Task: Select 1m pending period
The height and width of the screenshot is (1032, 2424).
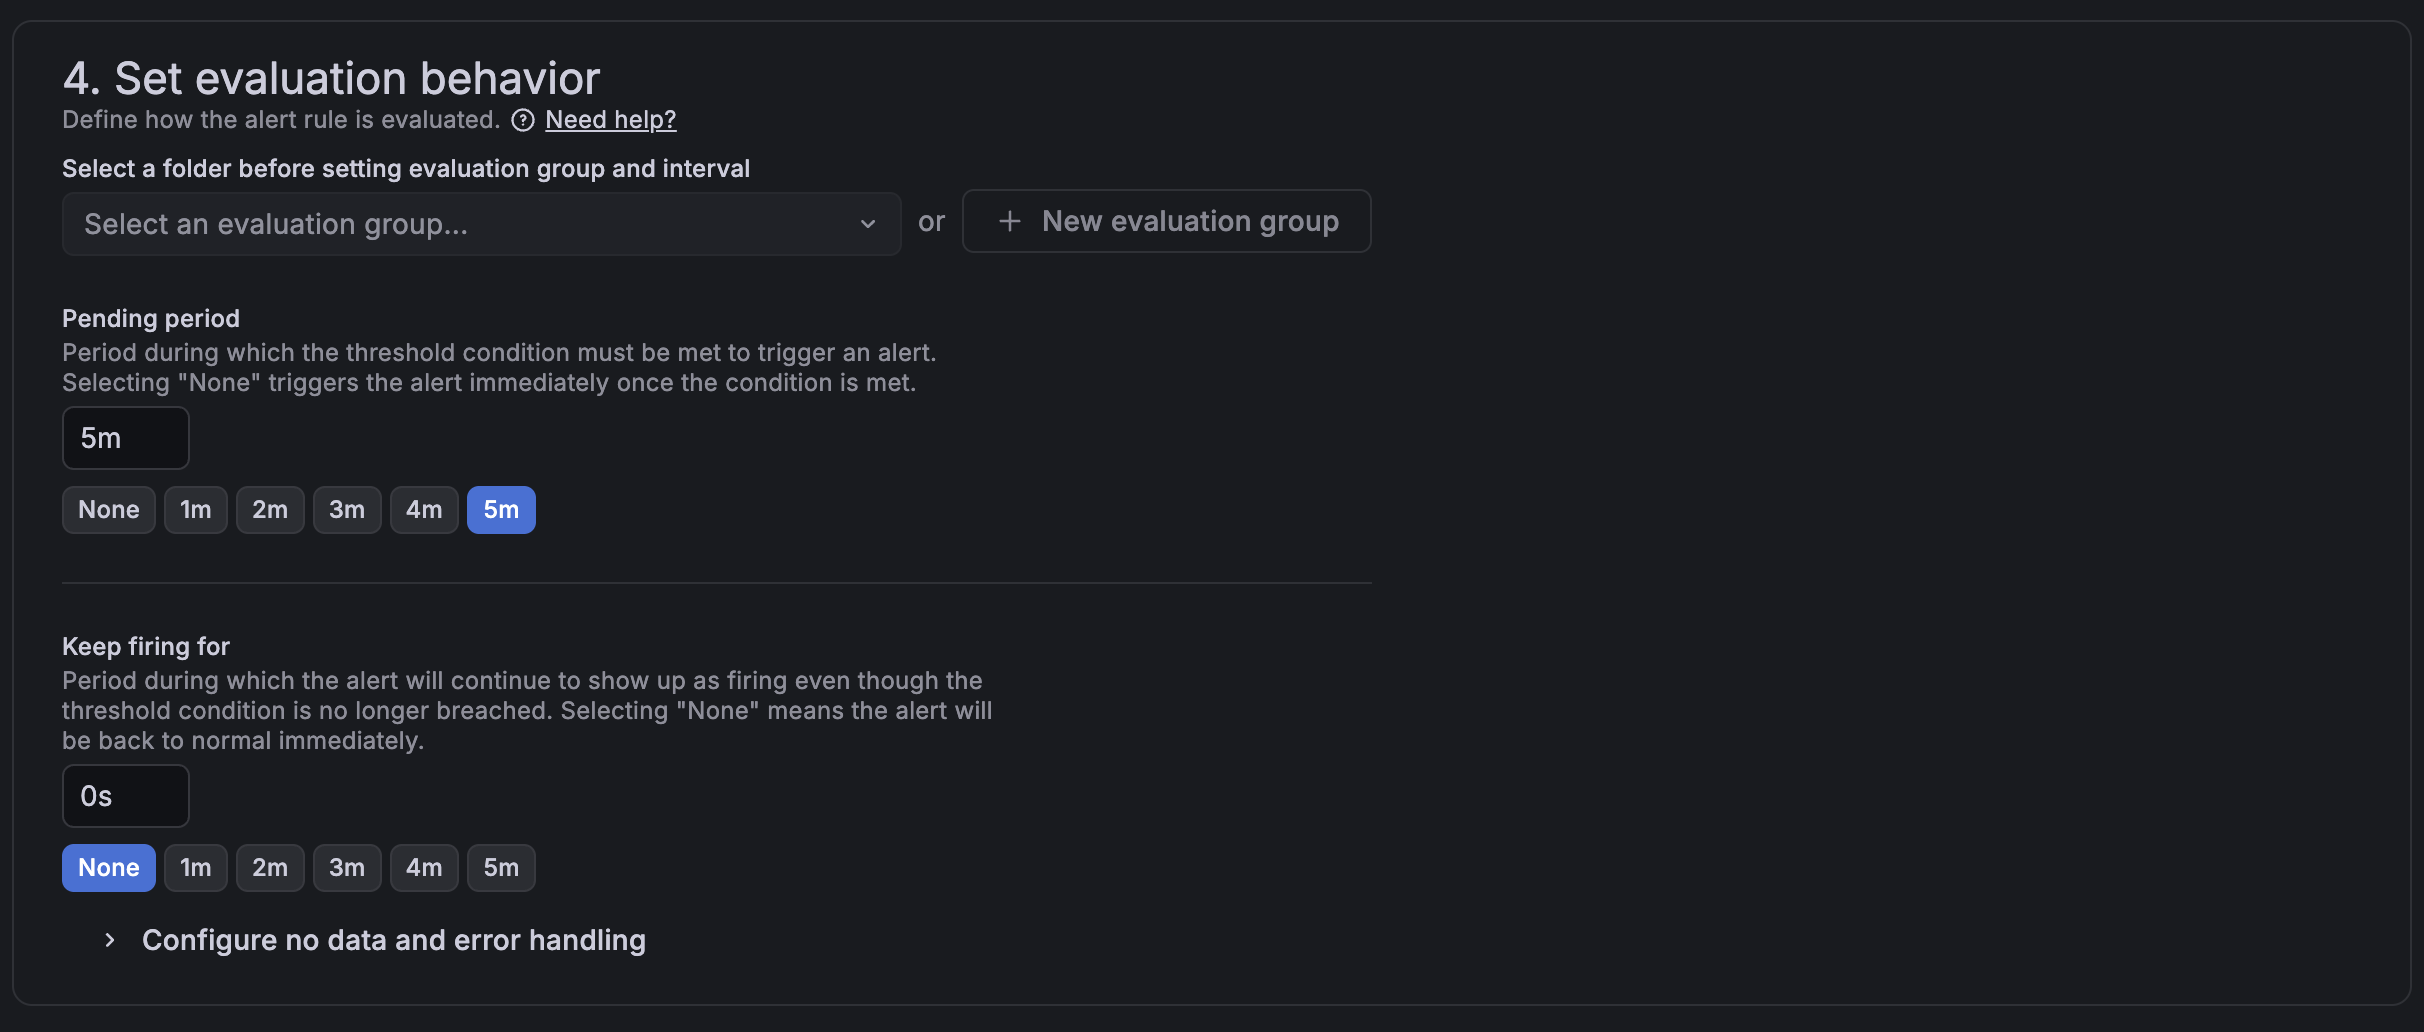Action: pos(195,509)
